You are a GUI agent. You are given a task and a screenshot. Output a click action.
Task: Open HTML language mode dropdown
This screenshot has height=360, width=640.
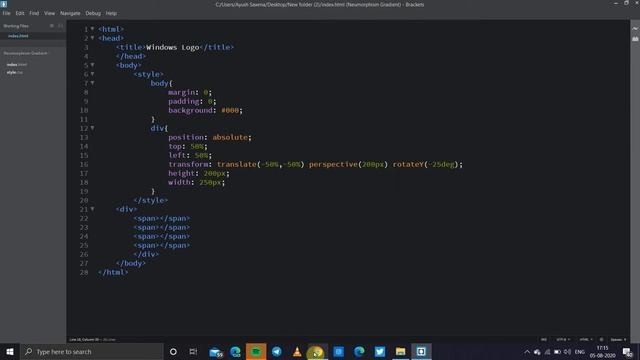pyautogui.click(x=586, y=340)
